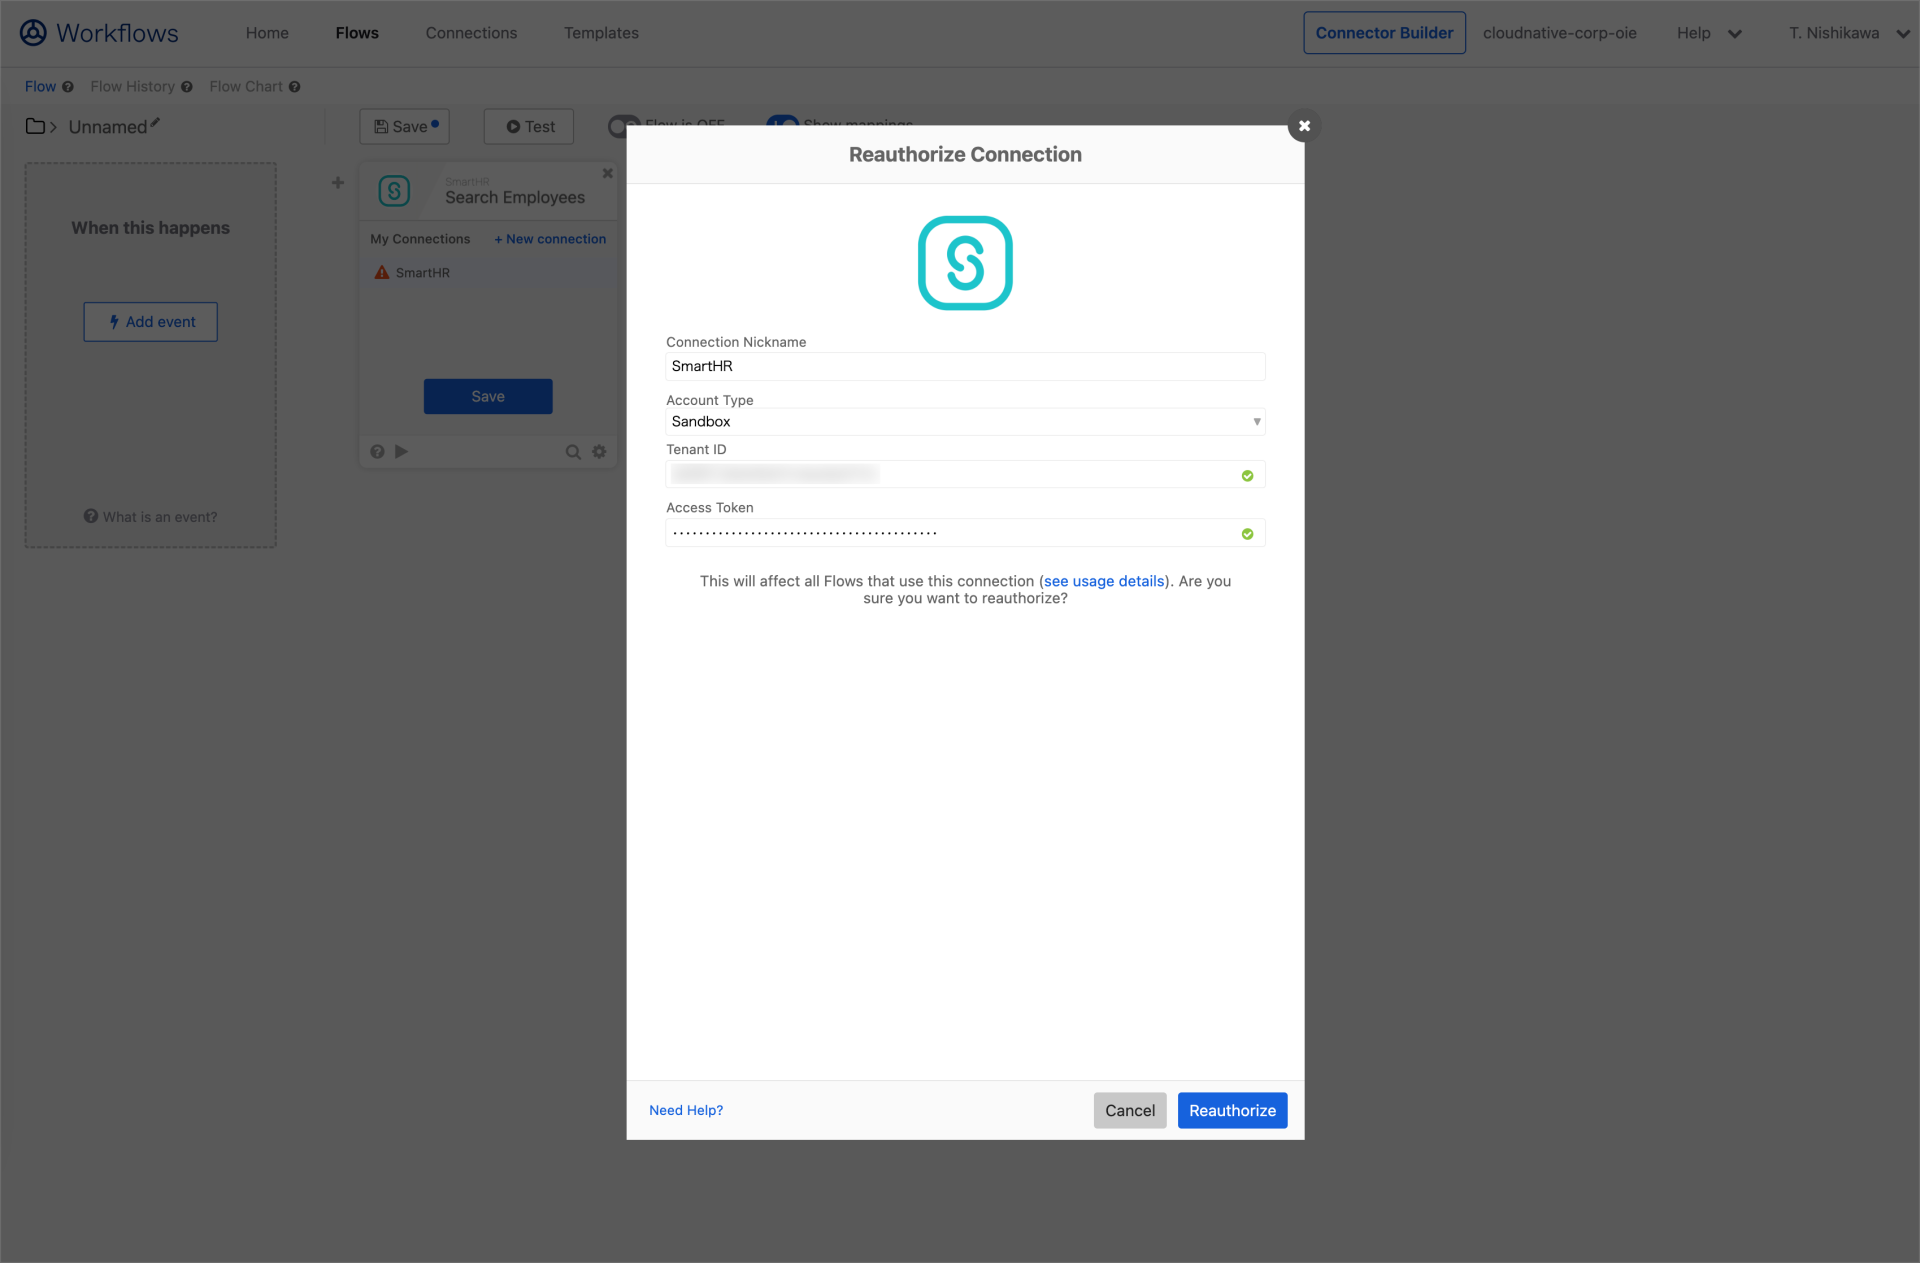Run the step using the play icon
The image size is (1920, 1263).
(x=401, y=451)
